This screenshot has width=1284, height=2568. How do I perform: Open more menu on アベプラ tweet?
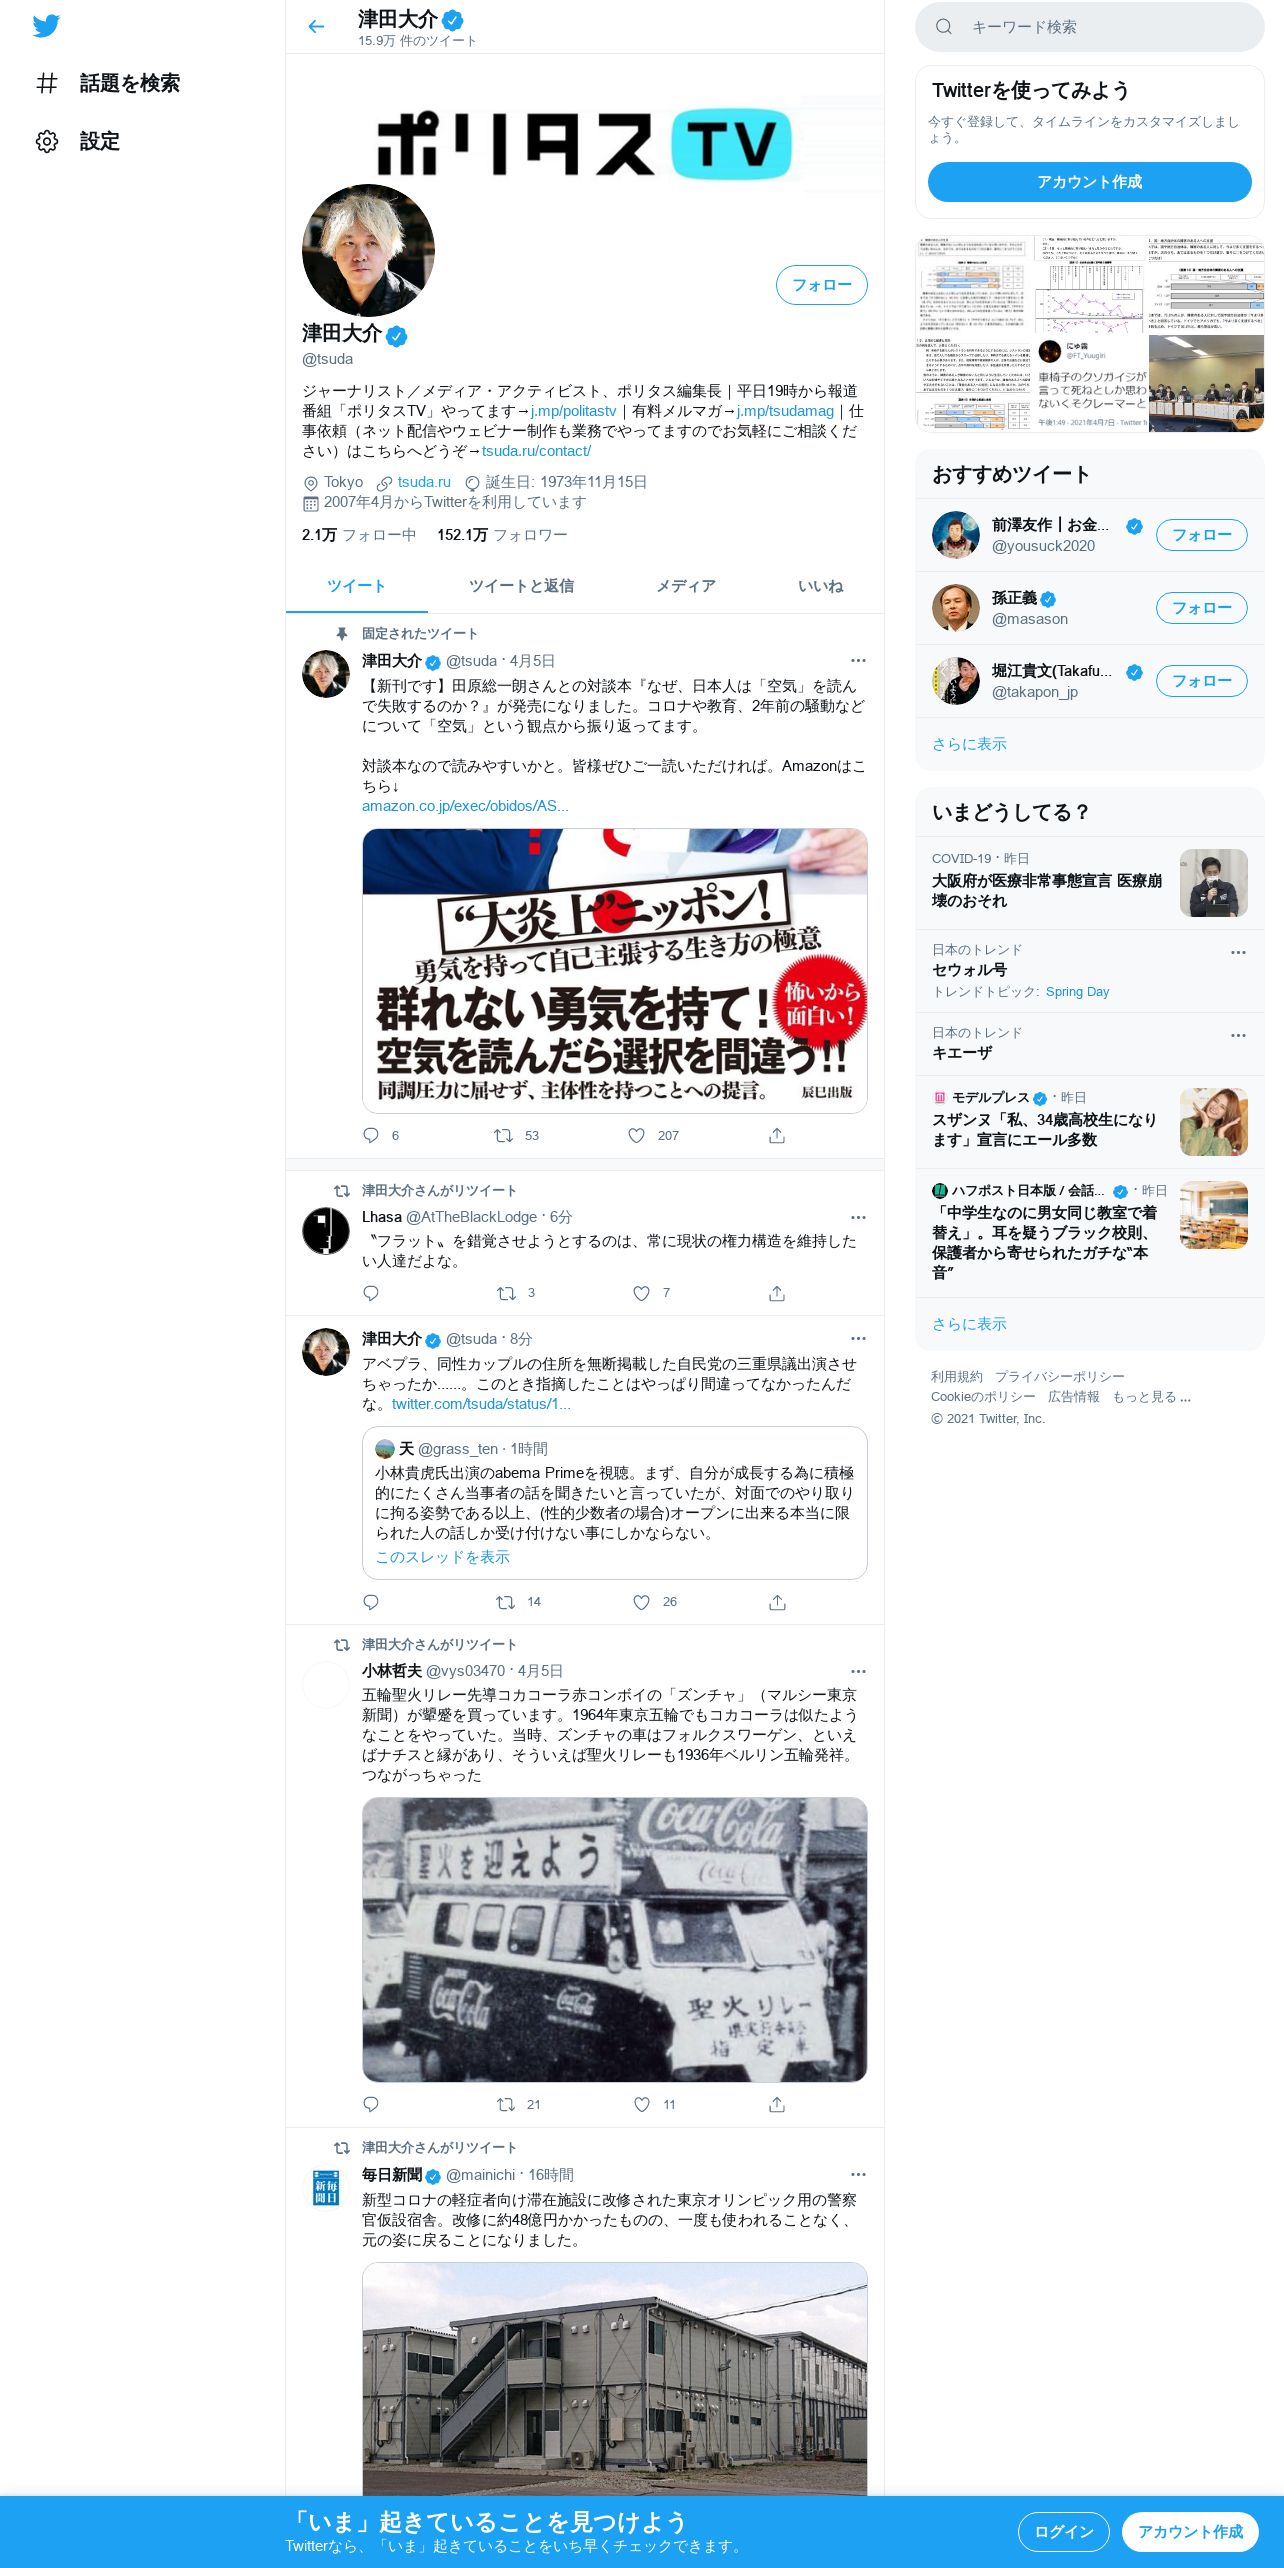tap(858, 1339)
